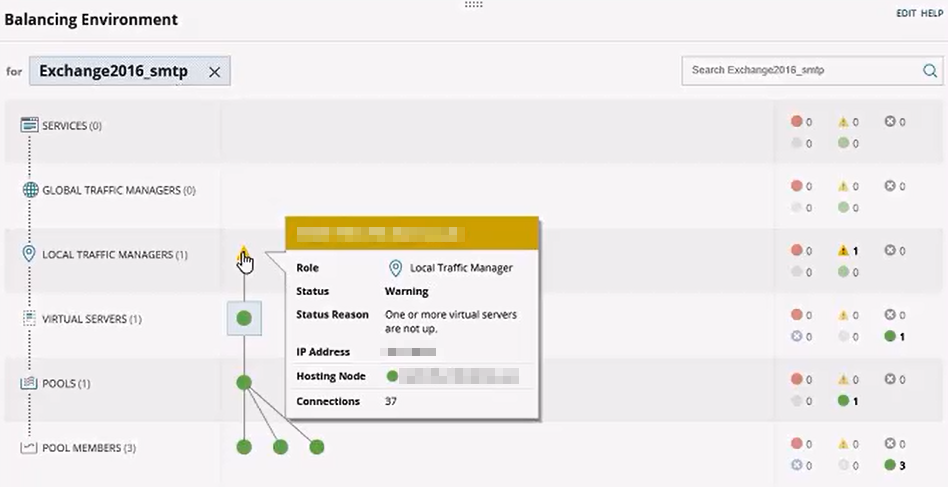Screen dimensions: 948x487
Task: Open the HELP link
Action: tap(931, 13)
